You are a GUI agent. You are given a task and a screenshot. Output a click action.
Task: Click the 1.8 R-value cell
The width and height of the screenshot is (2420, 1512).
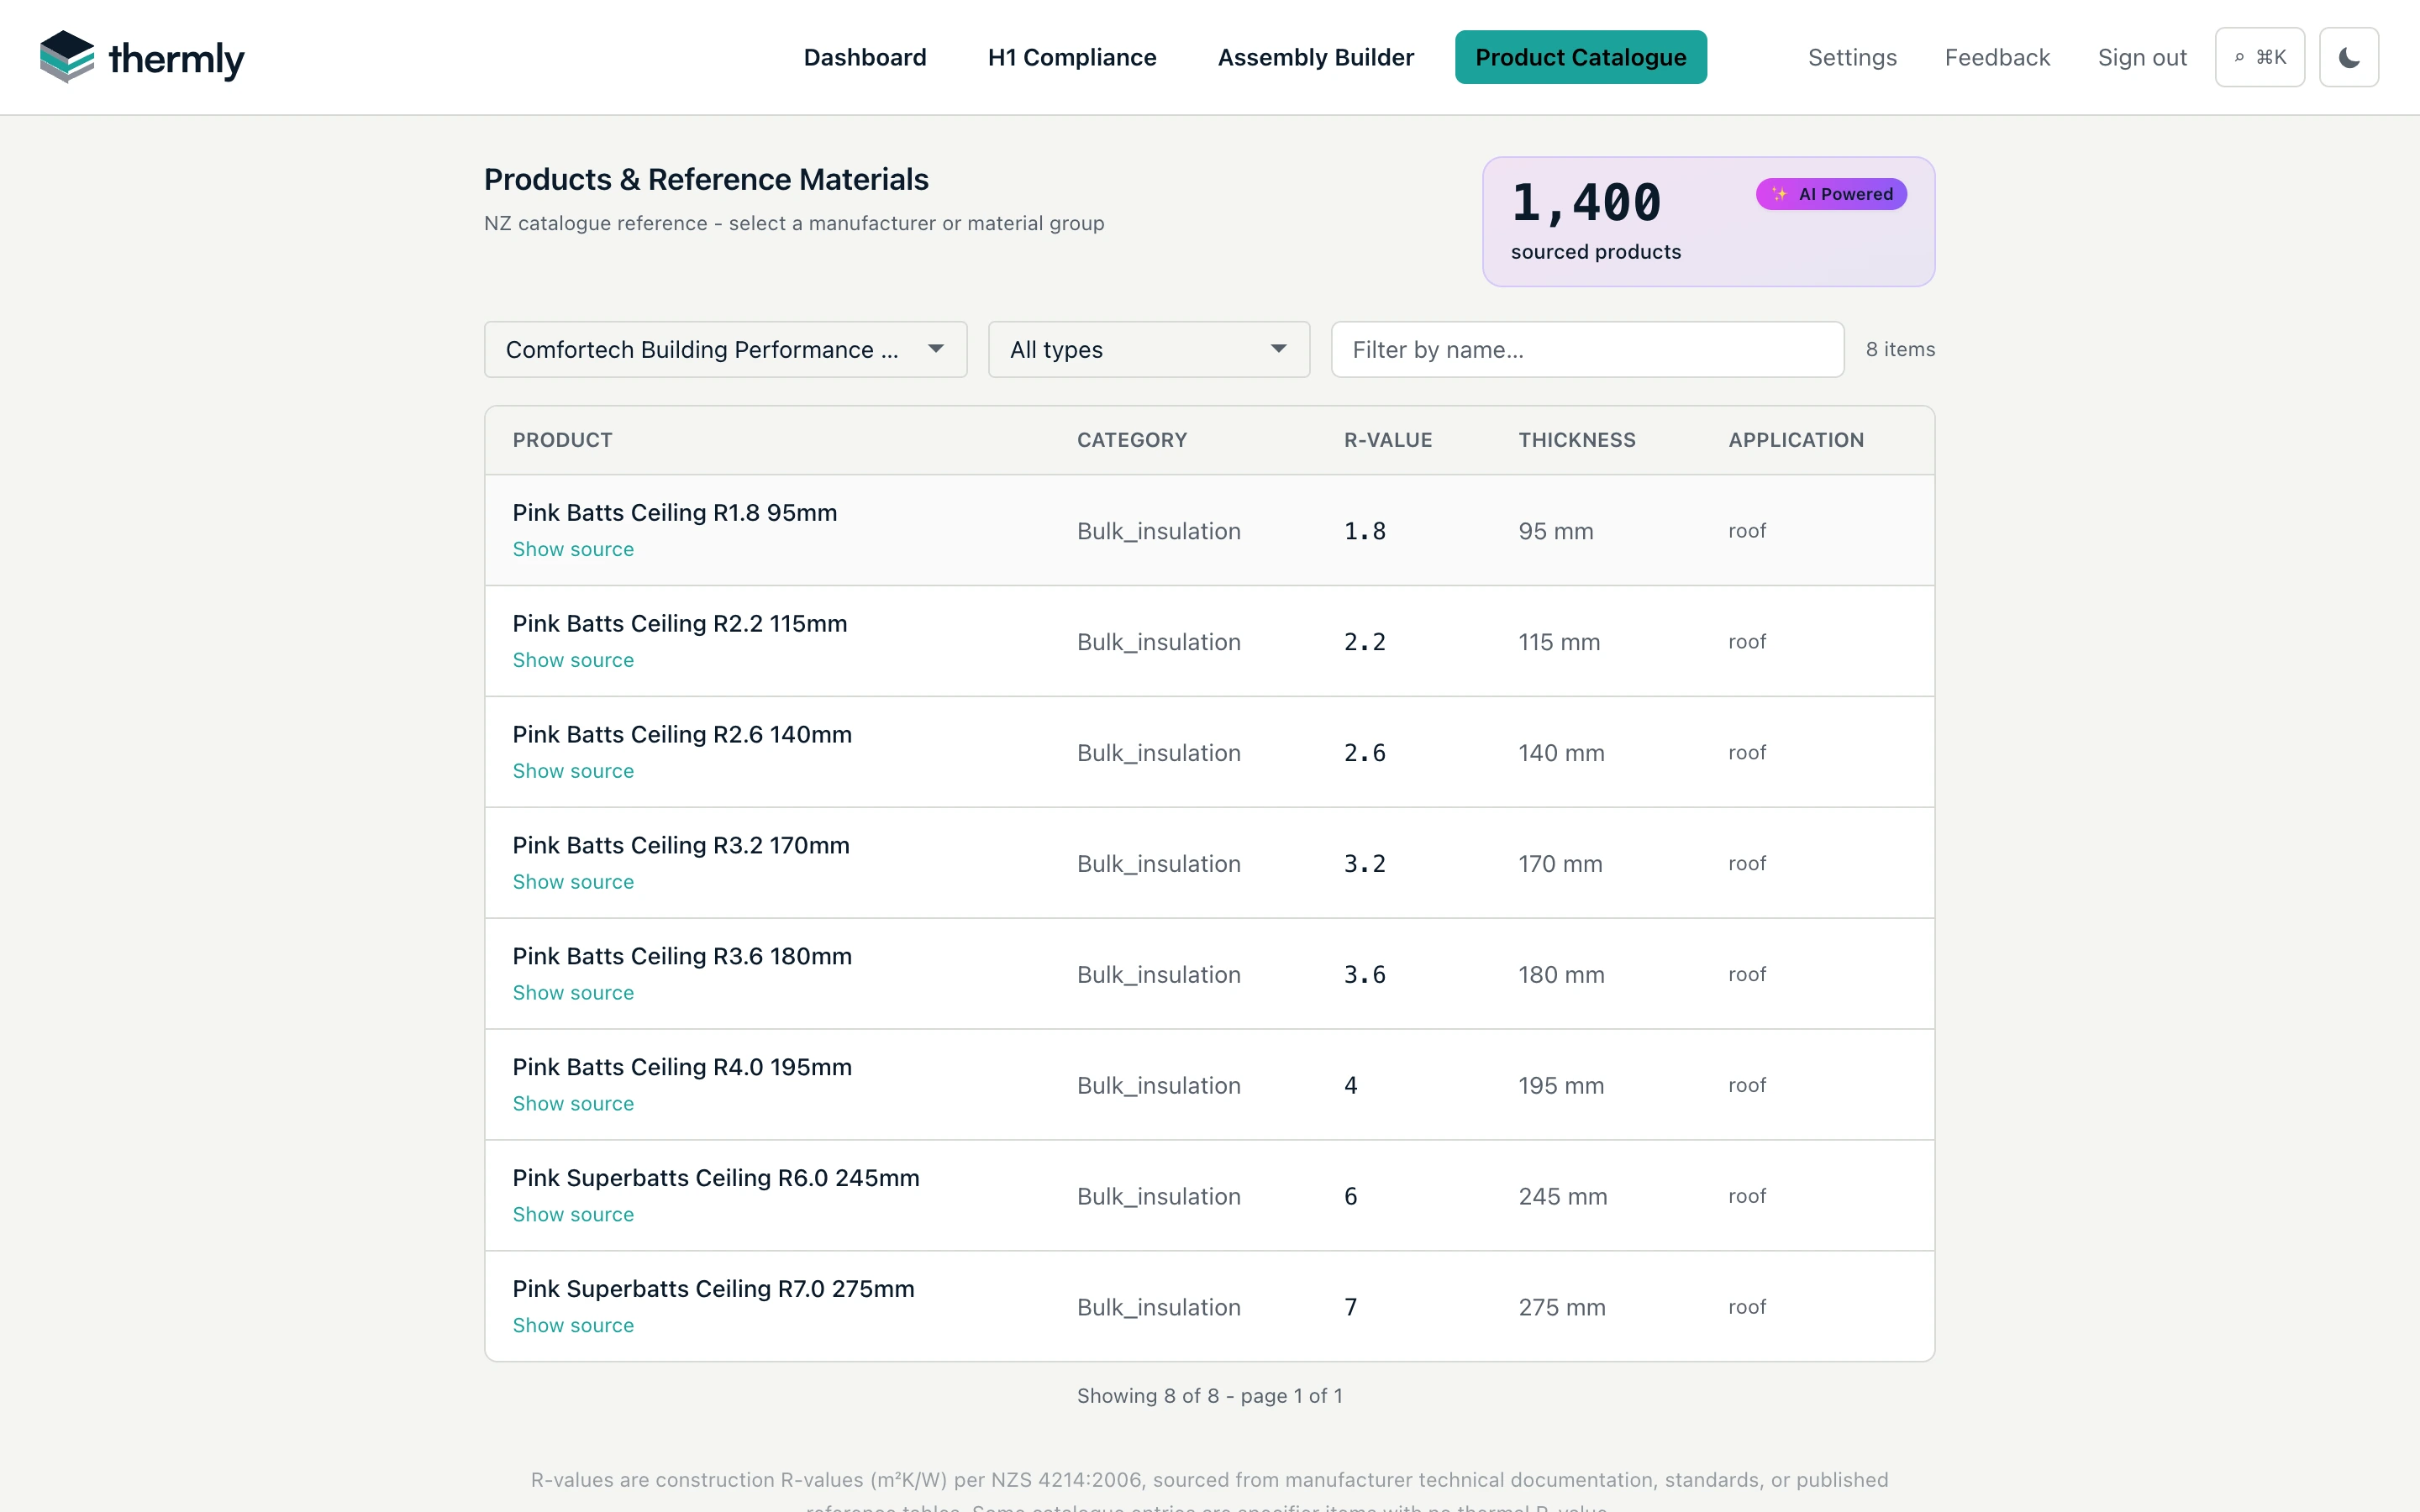[1365, 531]
